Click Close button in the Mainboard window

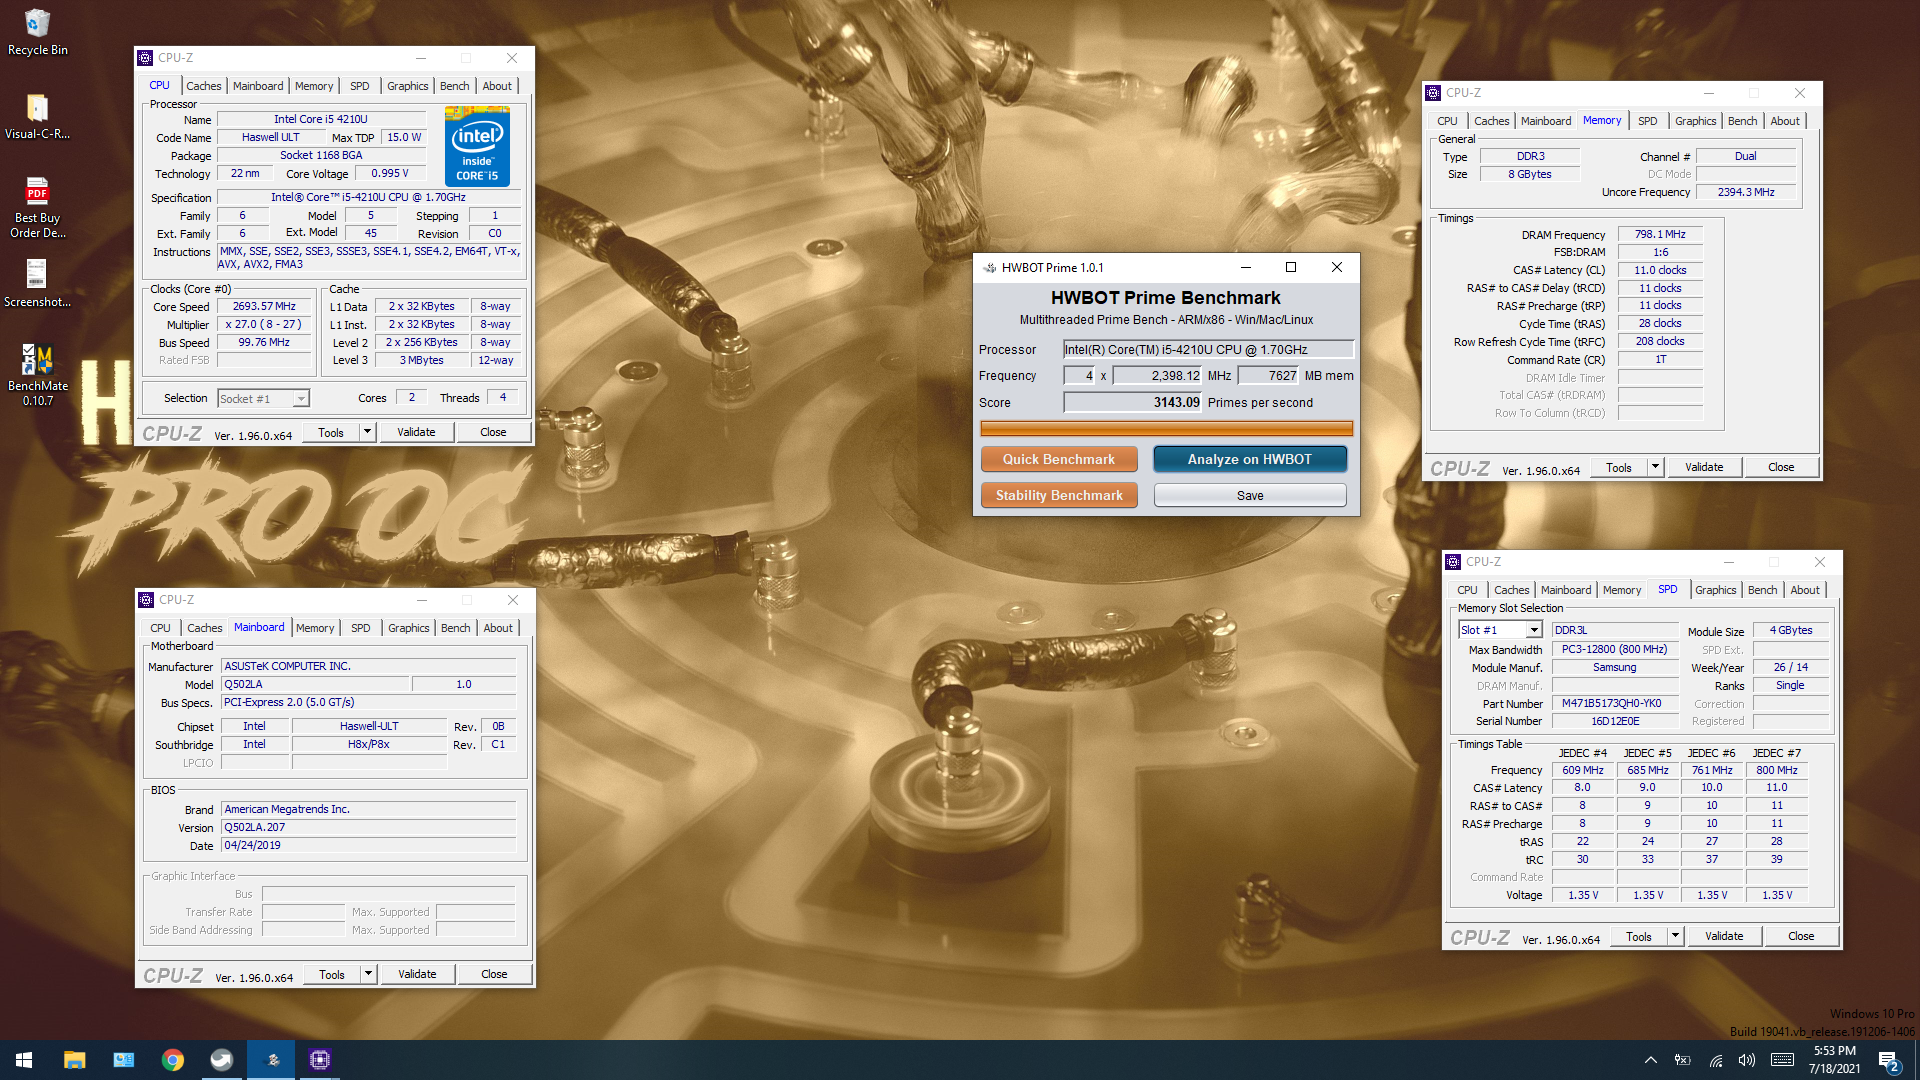click(494, 974)
